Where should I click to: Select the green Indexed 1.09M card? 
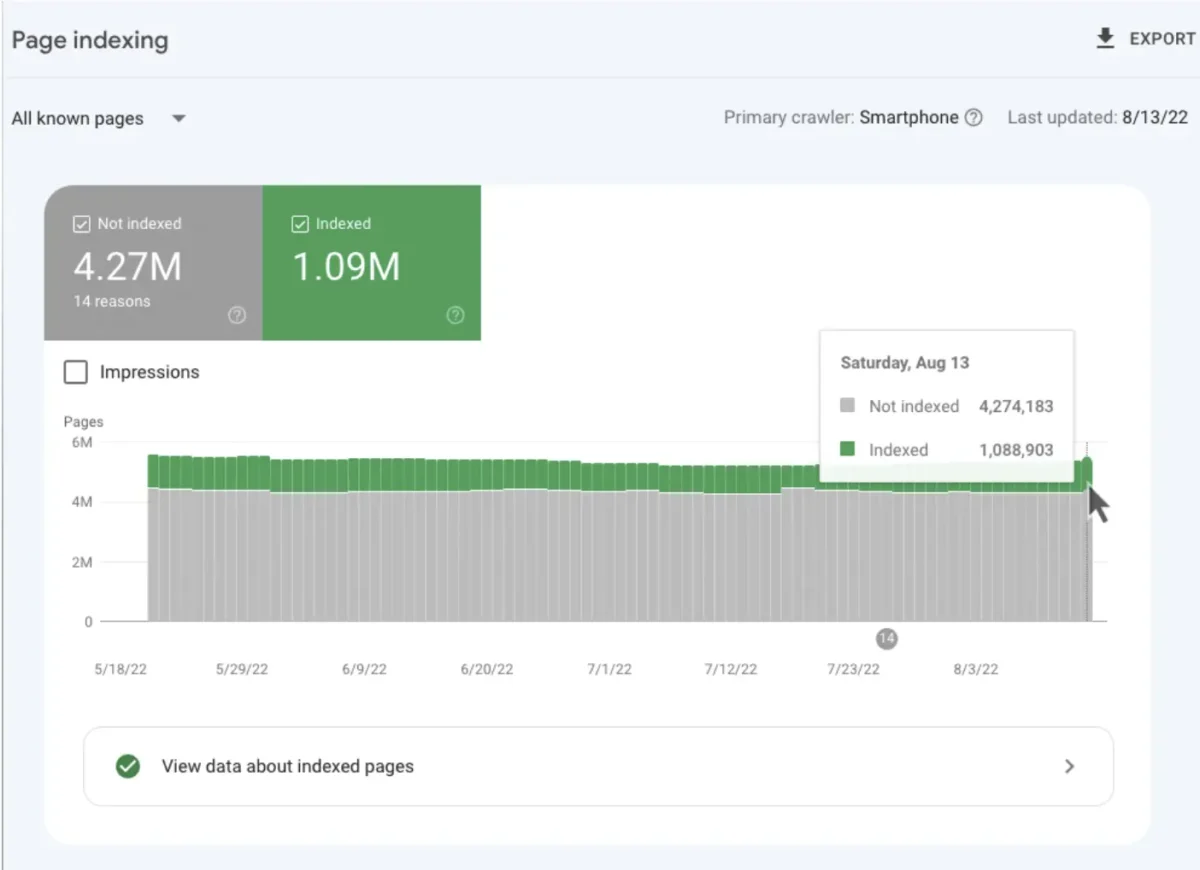tap(372, 263)
